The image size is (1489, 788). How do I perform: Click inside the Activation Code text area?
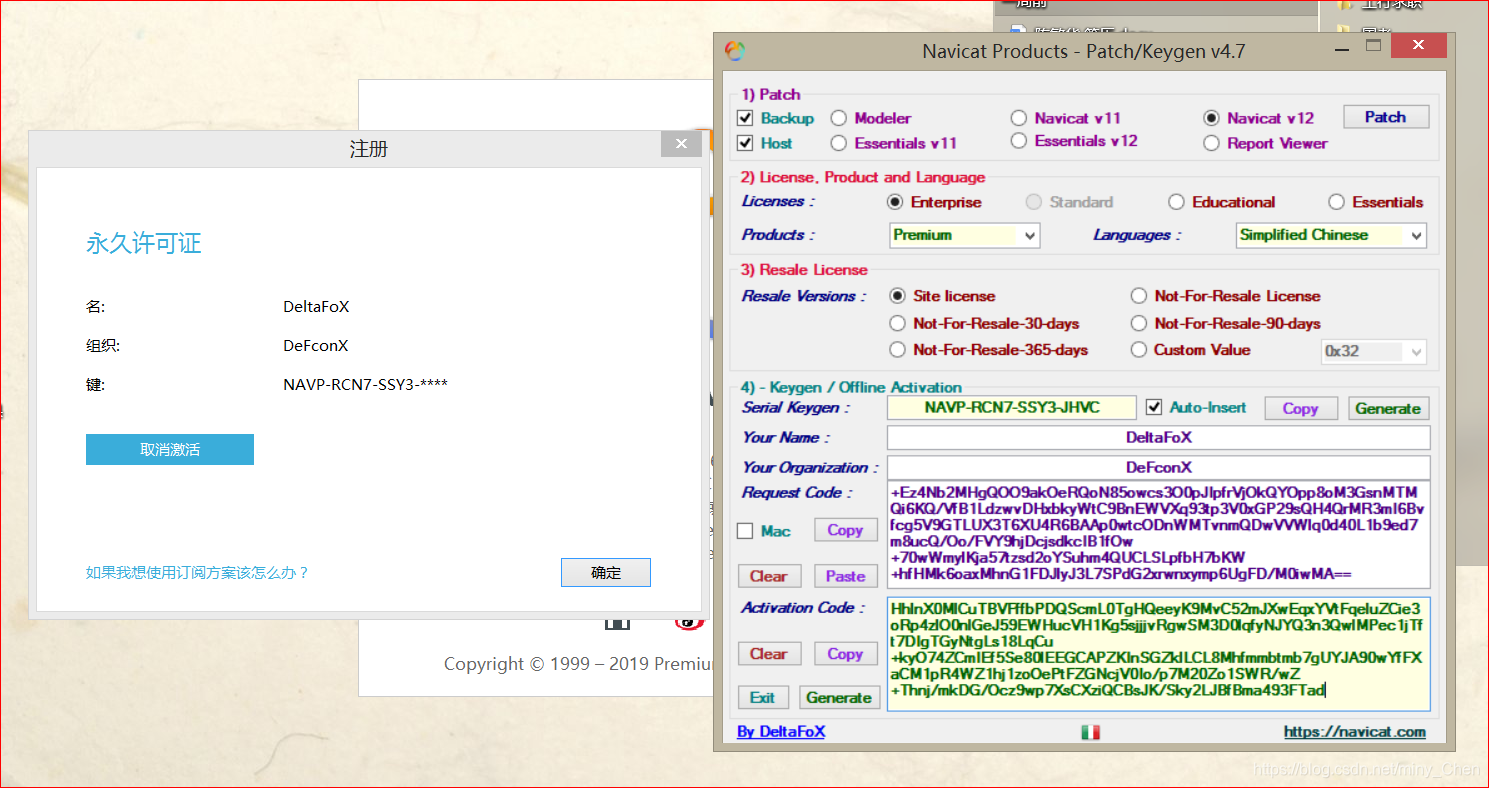[x=1158, y=654]
